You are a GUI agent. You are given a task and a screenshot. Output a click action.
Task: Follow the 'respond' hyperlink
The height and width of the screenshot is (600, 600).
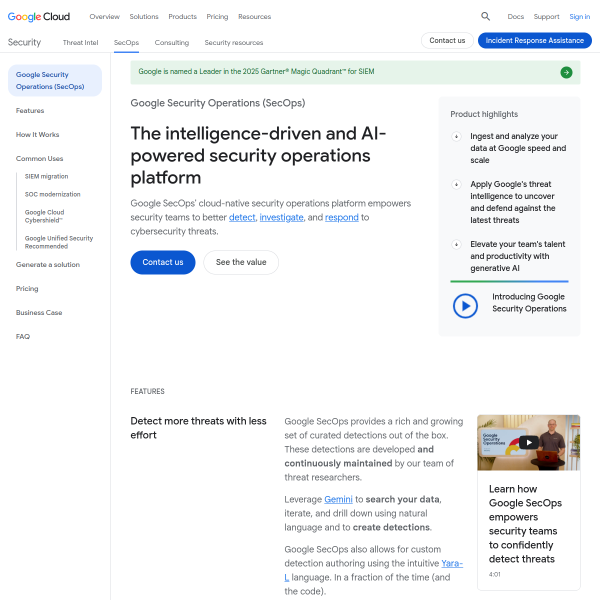tap(342, 217)
